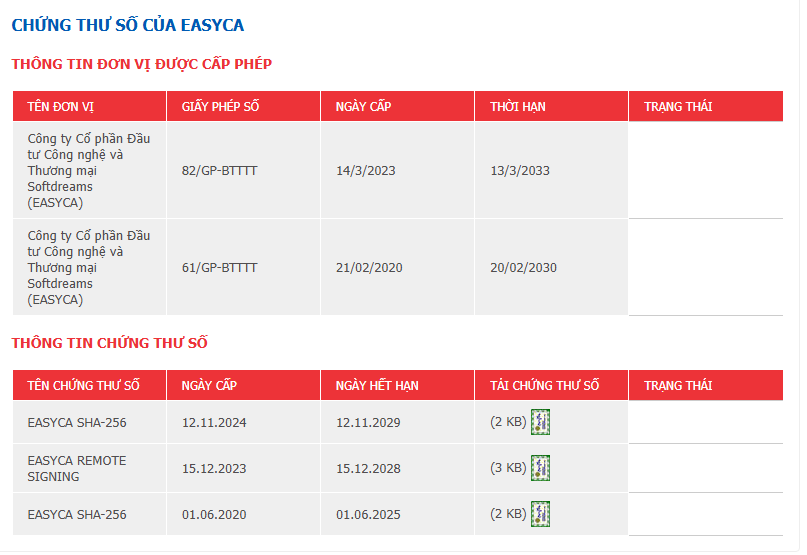The width and height of the screenshot is (807, 555).
Task: Click column header 'TÊN ĐƠN VỊ'
Action: (60, 107)
